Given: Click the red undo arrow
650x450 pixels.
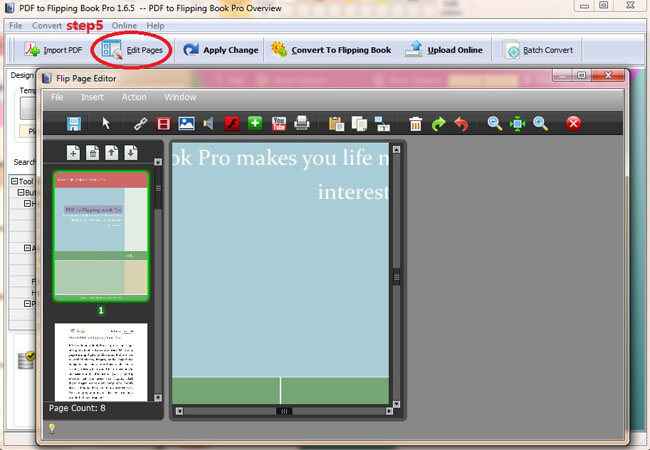Looking at the screenshot, I should point(461,123).
